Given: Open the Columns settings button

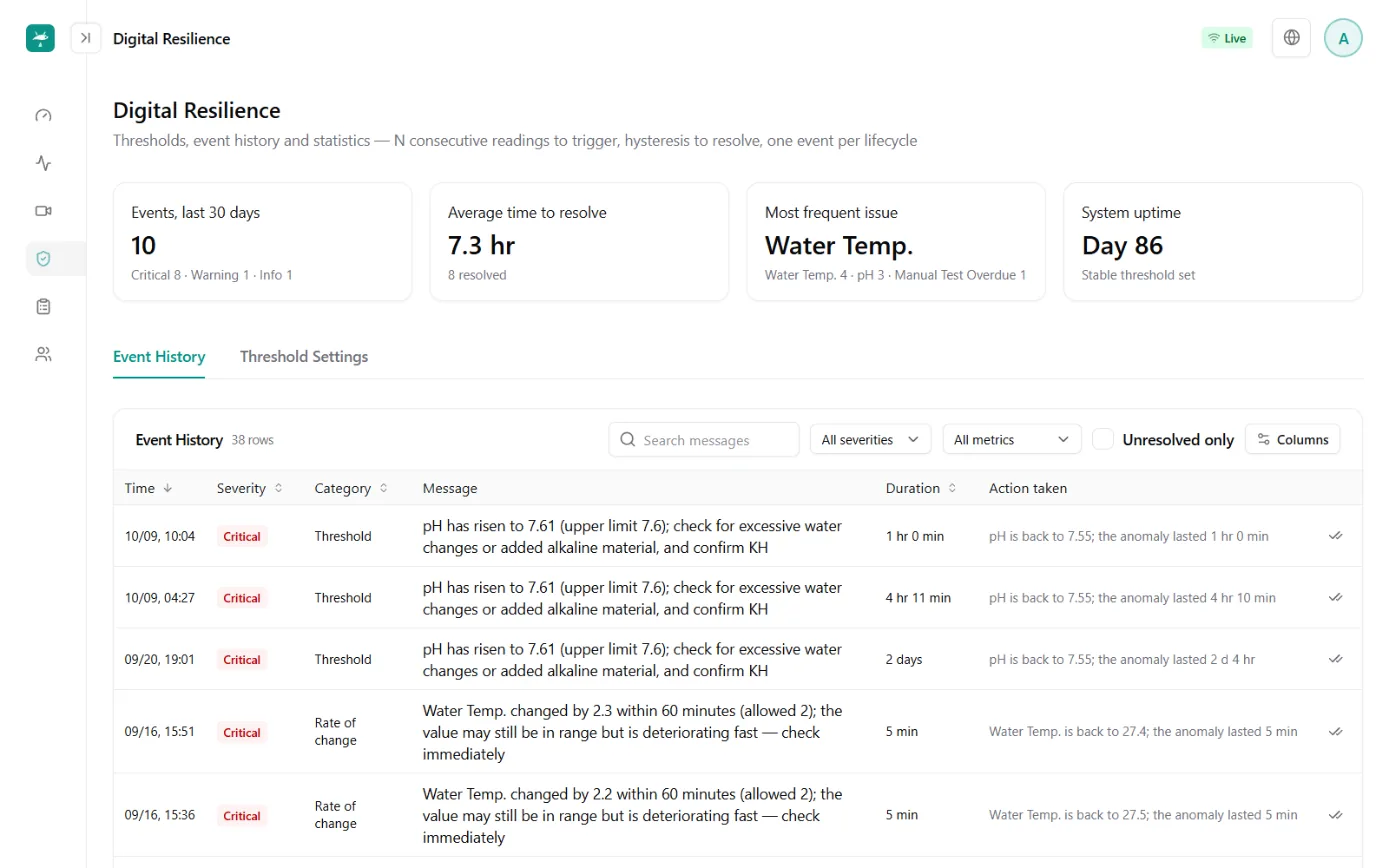Looking at the screenshot, I should click(x=1293, y=439).
